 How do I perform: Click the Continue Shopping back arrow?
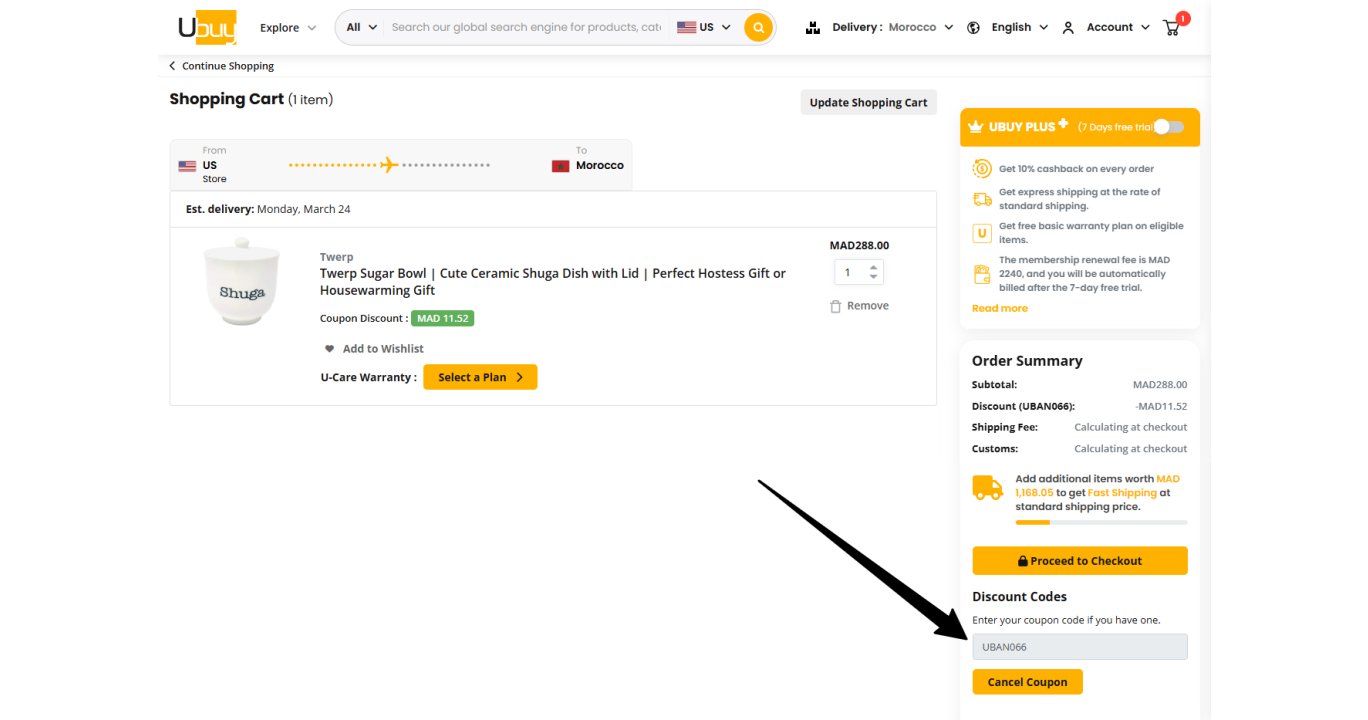pyautogui.click(x=172, y=66)
